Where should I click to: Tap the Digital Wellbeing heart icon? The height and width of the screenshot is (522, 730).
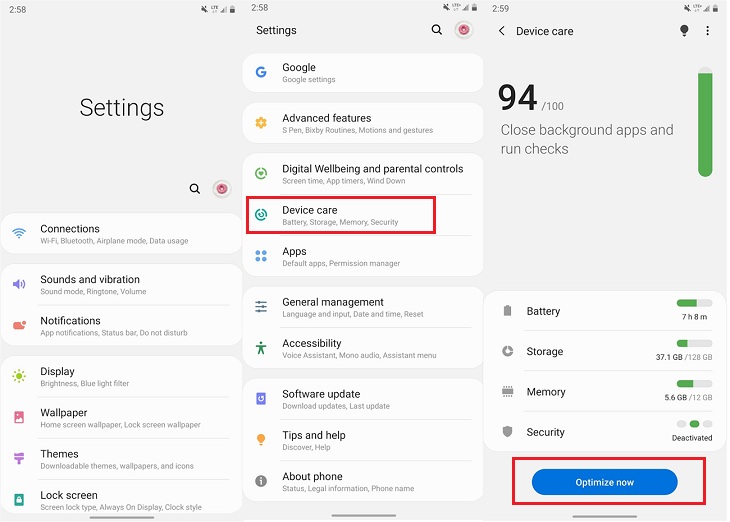[261, 173]
